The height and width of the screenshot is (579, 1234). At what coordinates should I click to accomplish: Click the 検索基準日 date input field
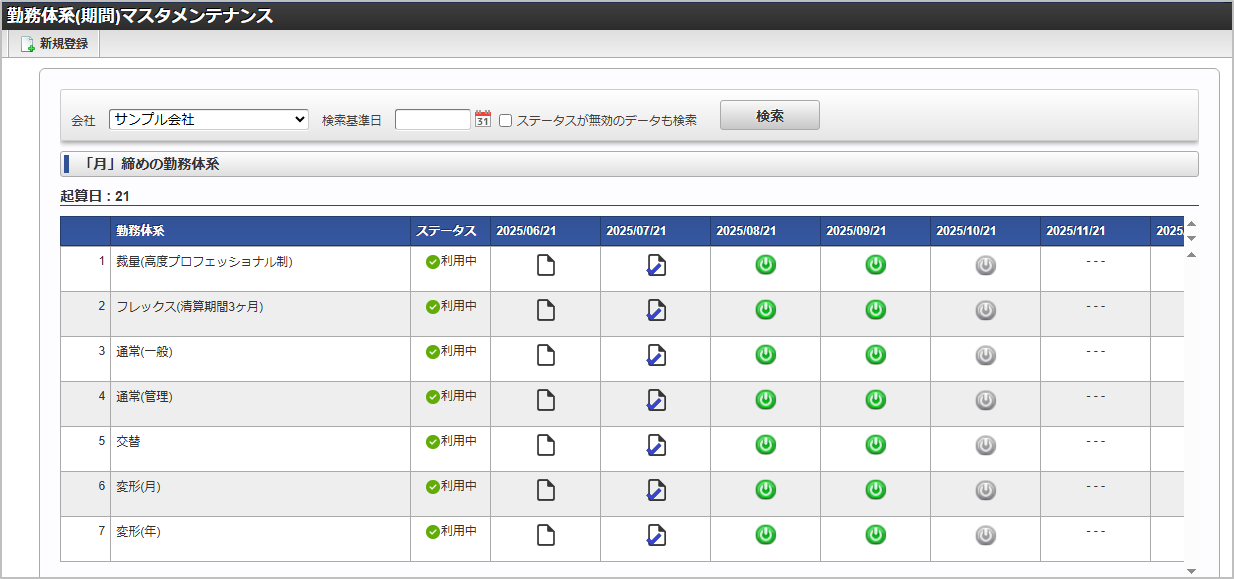tap(432, 118)
